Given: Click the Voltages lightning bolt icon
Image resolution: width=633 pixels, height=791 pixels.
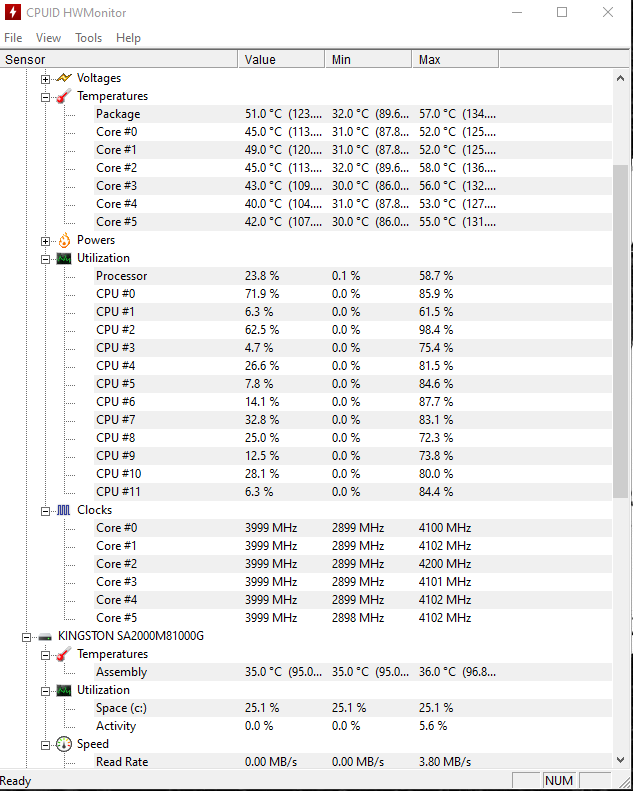Looking at the screenshot, I should 64,78.
